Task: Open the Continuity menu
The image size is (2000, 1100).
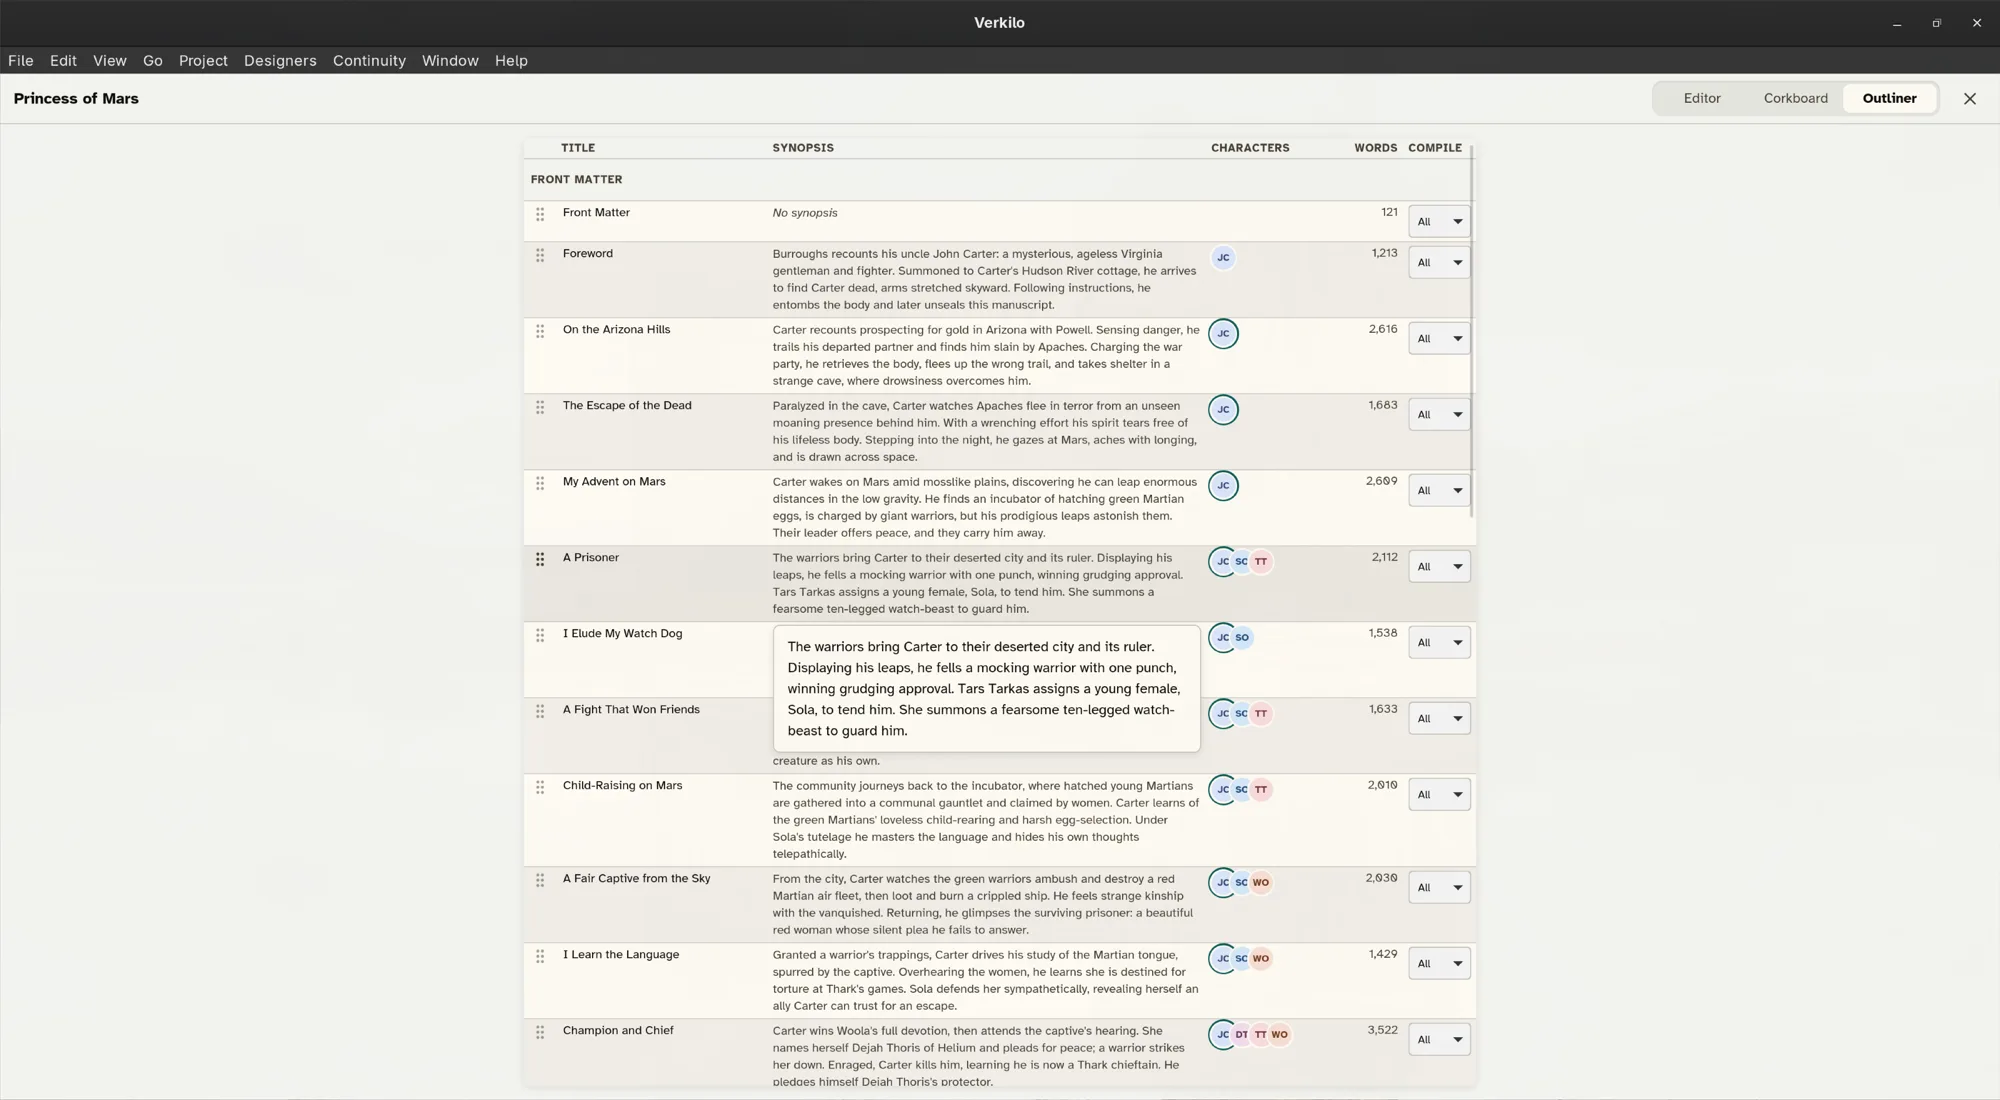Action: click(x=369, y=61)
